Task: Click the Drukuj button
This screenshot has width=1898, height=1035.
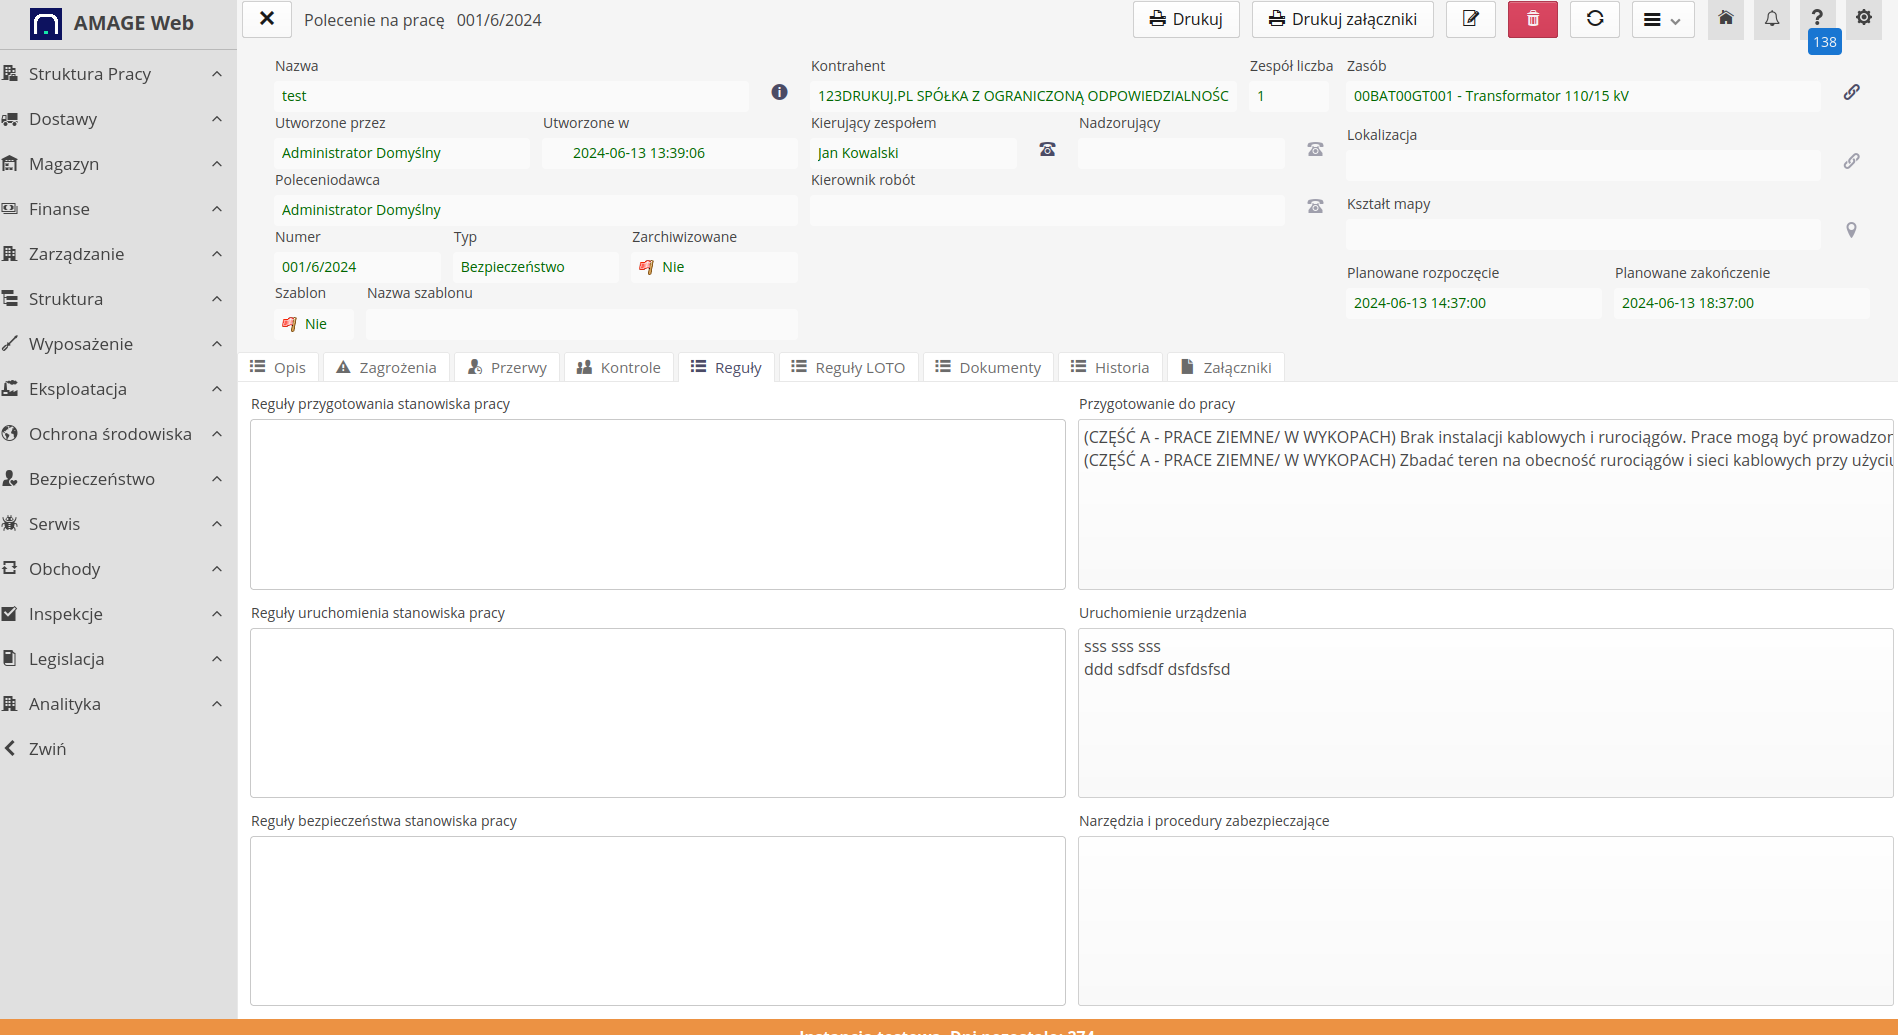Action: click(x=1185, y=19)
